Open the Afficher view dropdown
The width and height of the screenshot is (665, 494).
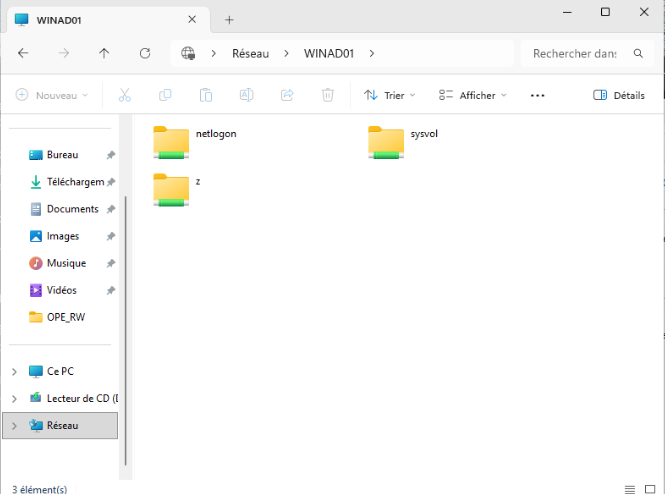tap(473, 95)
